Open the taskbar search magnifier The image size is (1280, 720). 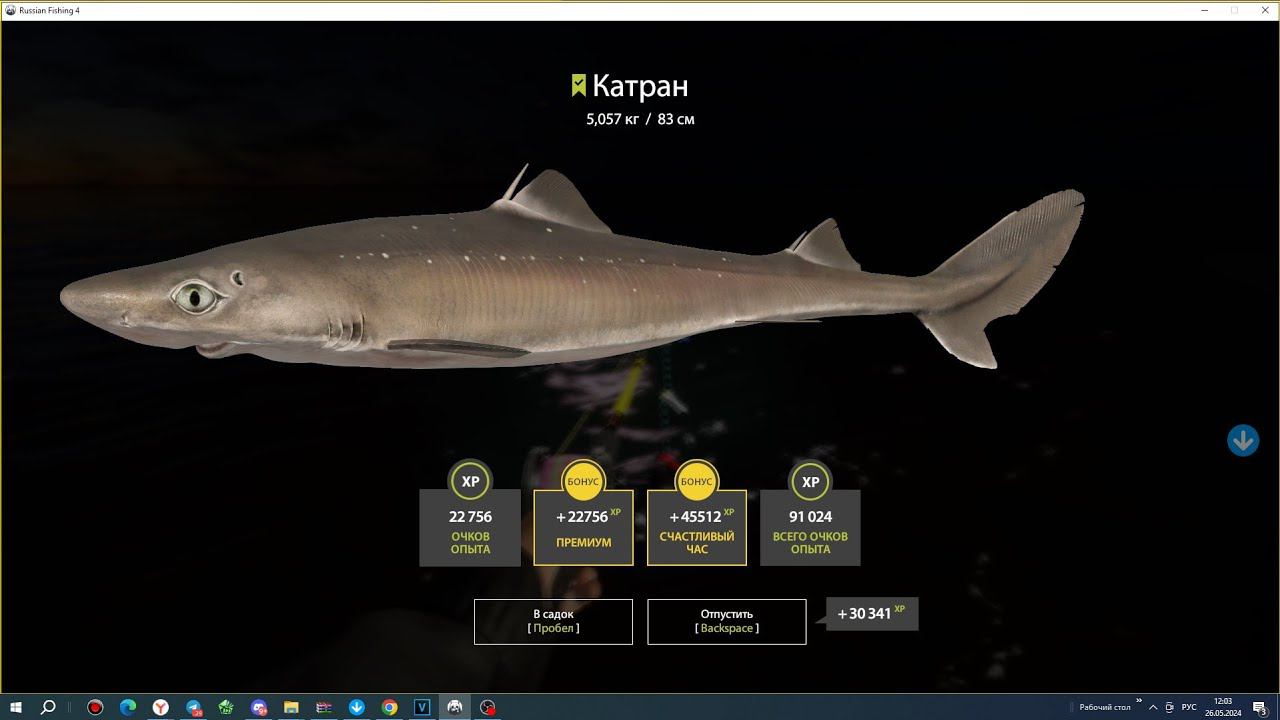click(48, 707)
